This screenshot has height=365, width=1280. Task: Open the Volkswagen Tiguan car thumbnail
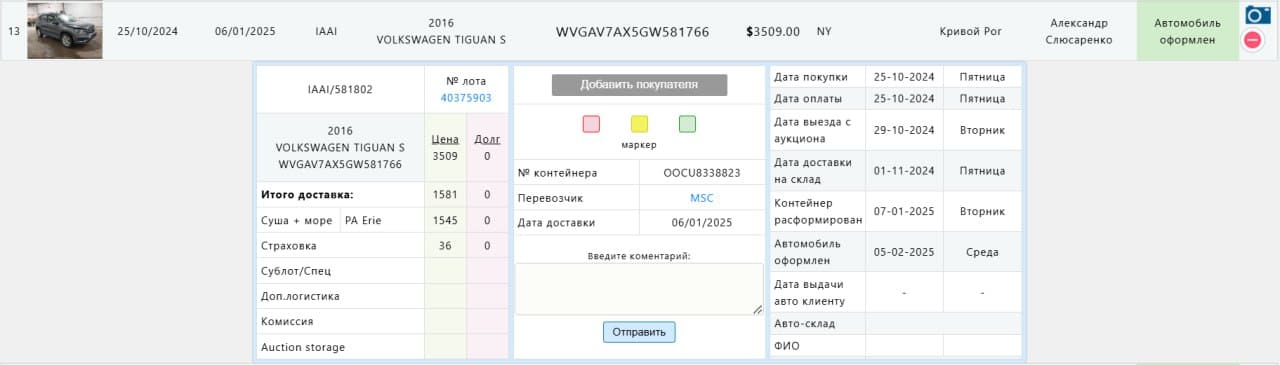click(x=64, y=31)
